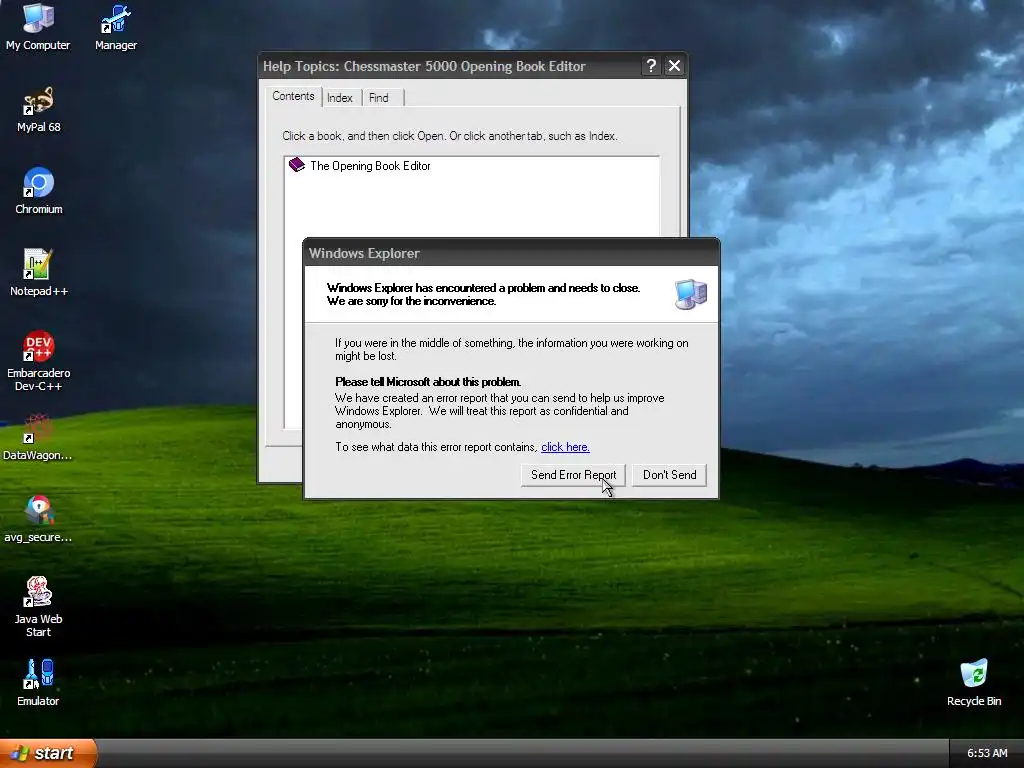Open the 'click here' report data link
The image size is (1024, 768).
(x=566, y=447)
